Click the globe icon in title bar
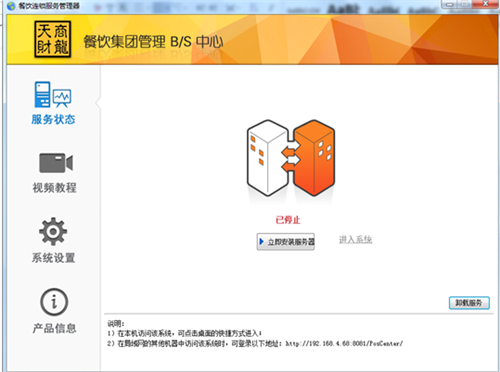The width and height of the screenshot is (500, 372). click(x=11, y=6)
